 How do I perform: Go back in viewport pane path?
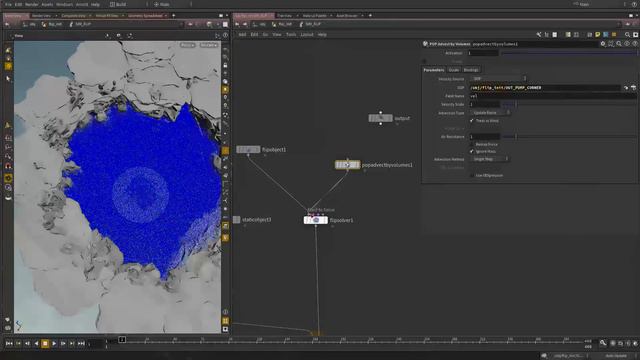8,24
